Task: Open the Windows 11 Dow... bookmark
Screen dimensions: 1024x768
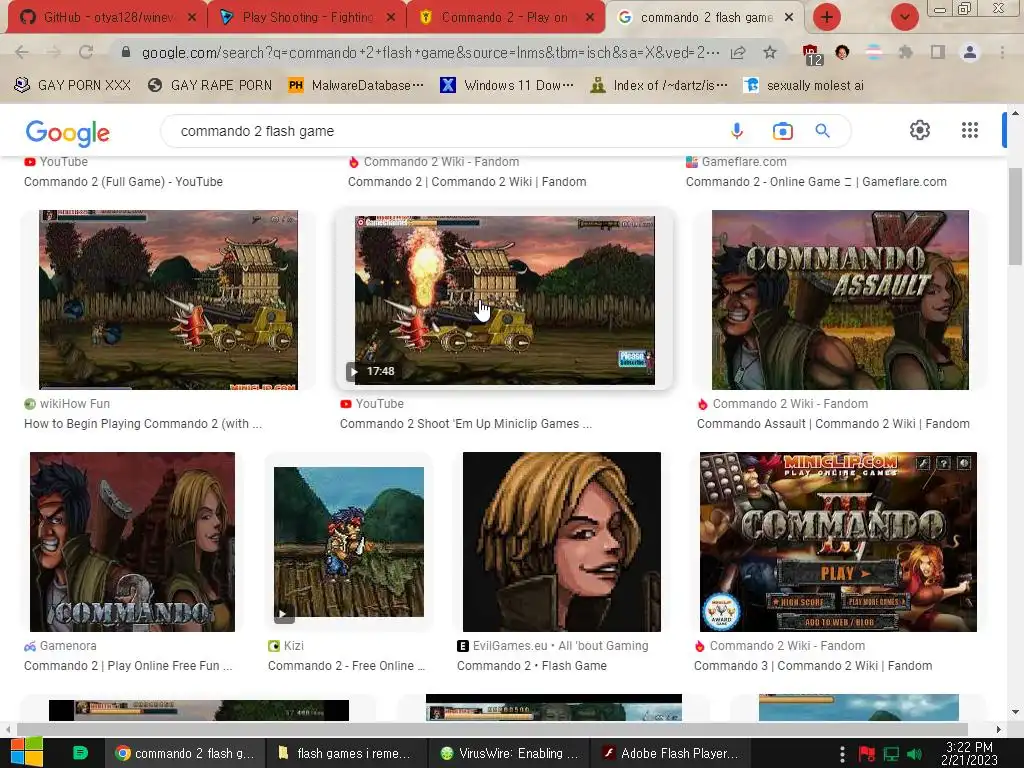Action: [x=508, y=85]
